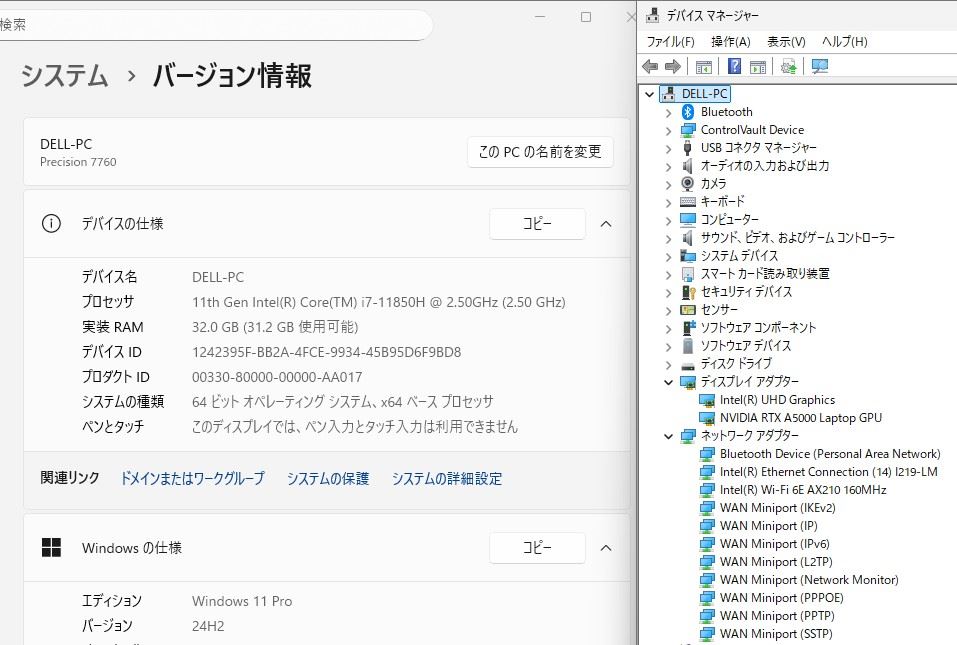Open the 表示(V) menu
Image resolution: width=957 pixels, height=645 pixels.
click(x=786, y=41)
